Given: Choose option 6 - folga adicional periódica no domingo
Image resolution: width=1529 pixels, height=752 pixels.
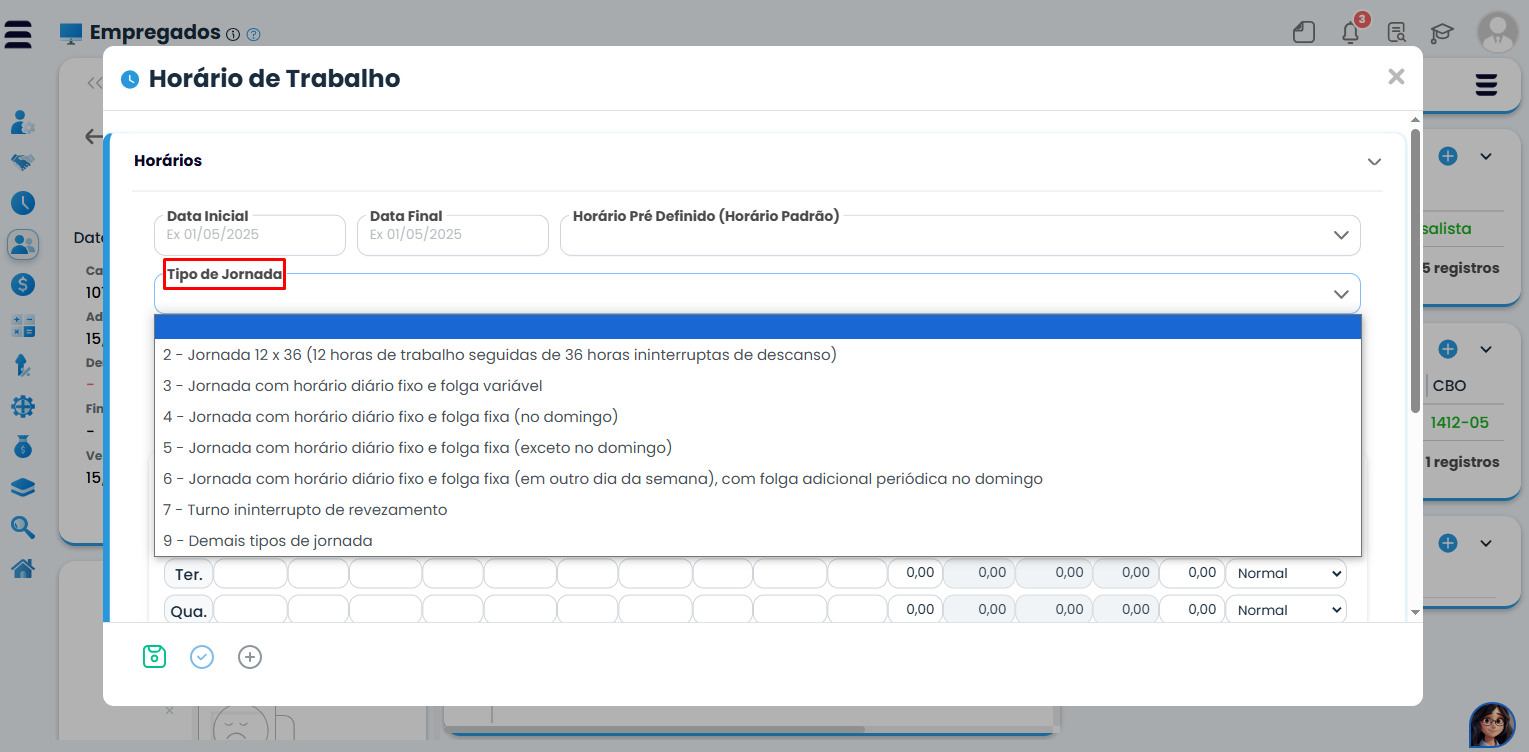Looking at the screenshot, I should (758, 478).
